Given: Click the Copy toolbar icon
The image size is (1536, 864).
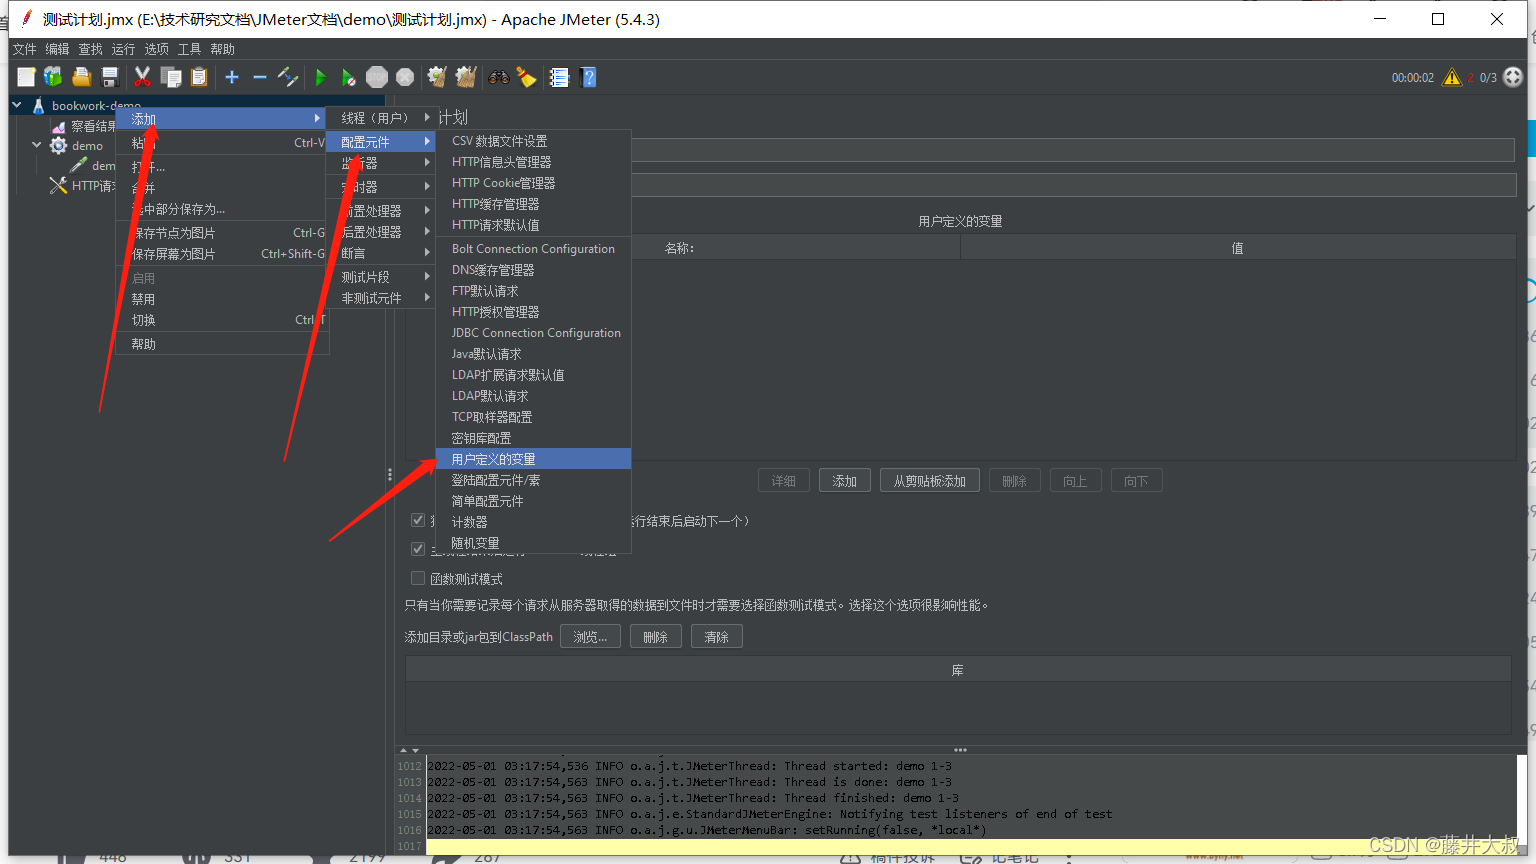Looking at the screenshot, I should (171, 77).
